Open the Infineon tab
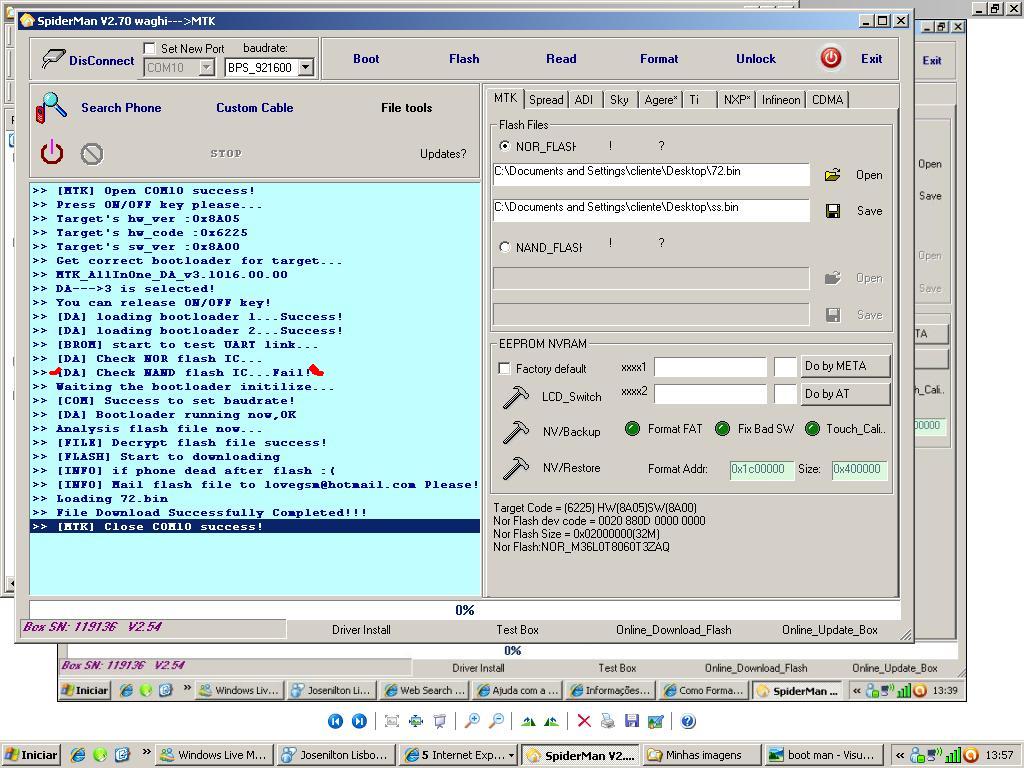1024x768 pixels. (780, 100)
